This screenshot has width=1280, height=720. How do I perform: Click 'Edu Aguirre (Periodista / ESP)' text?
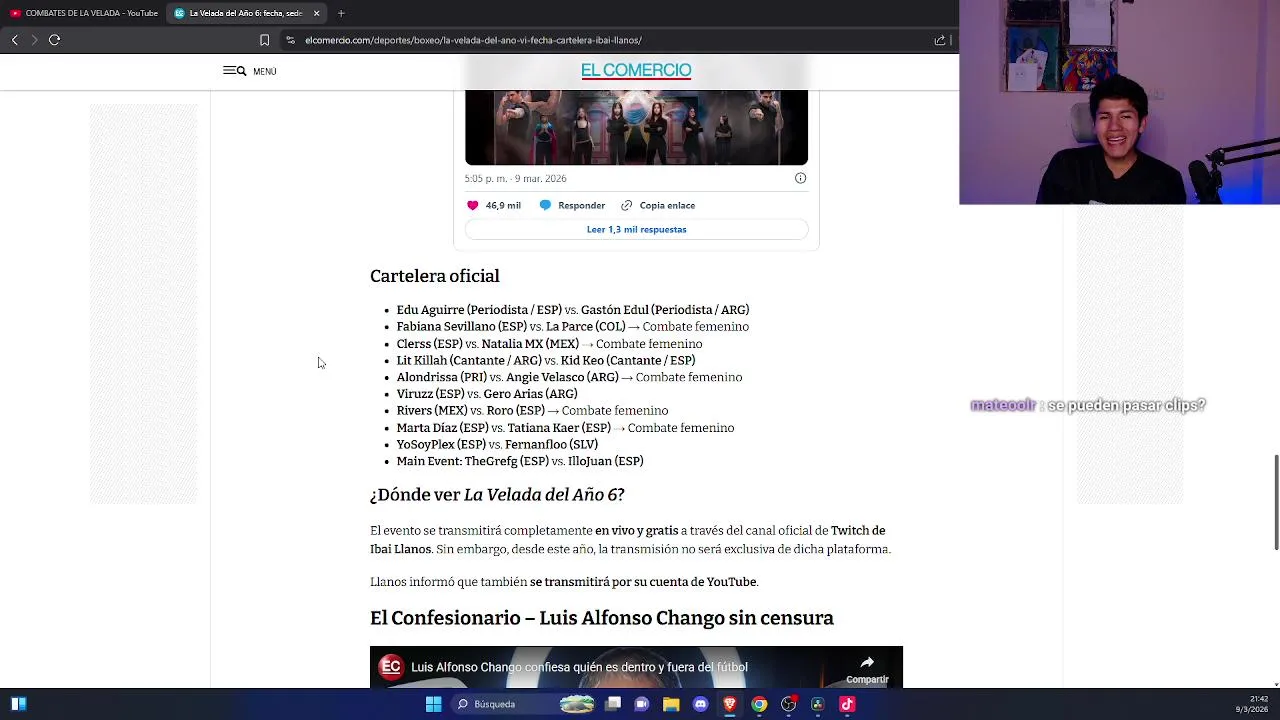click(x=479, y=310)
